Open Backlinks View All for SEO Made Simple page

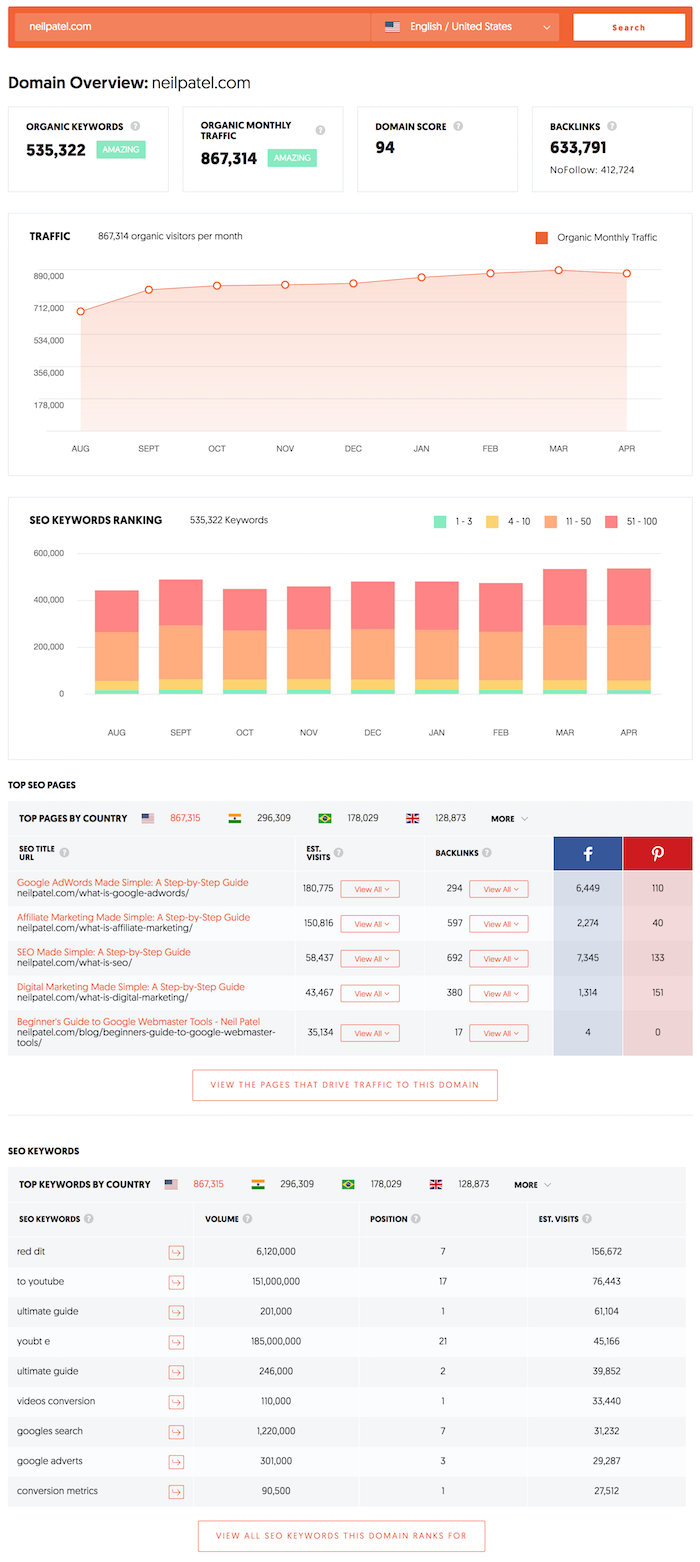tap(499, 959)
